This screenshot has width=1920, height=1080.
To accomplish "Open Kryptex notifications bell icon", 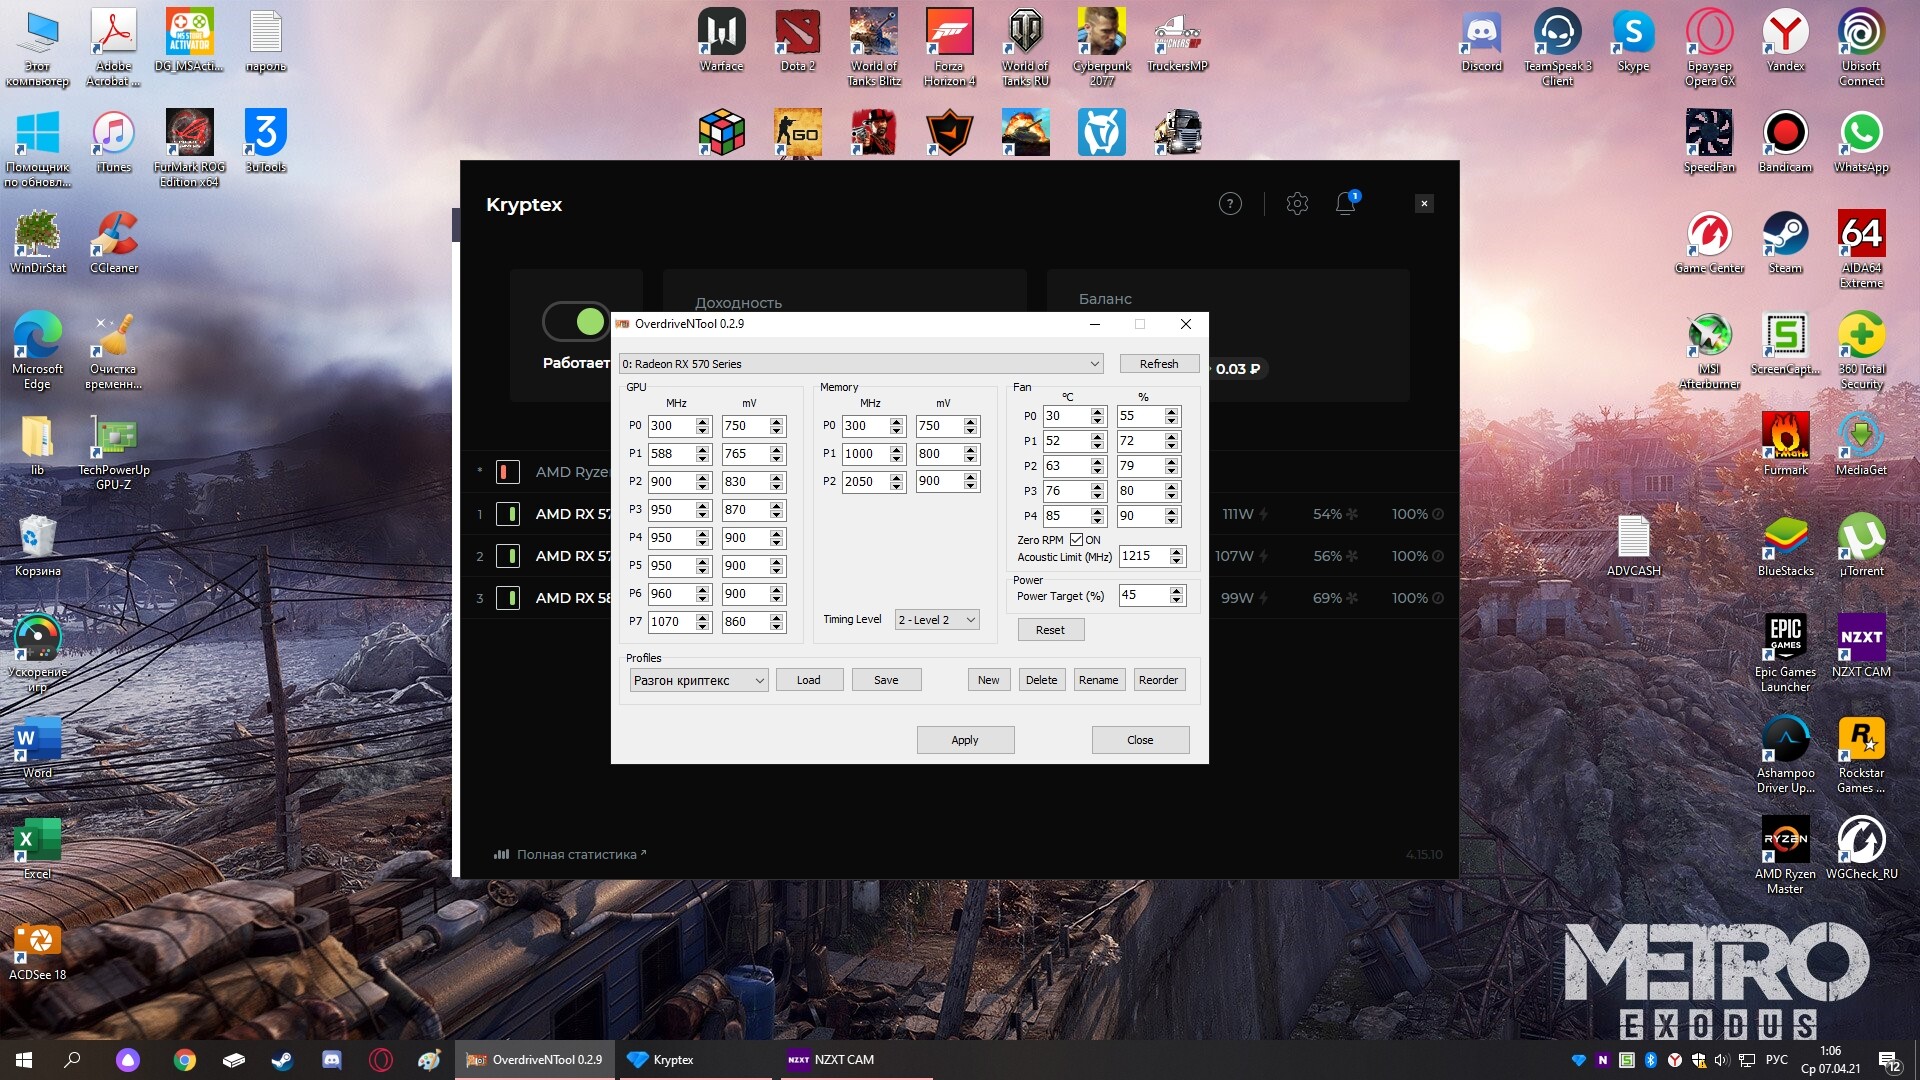I will pyautogui.click(x=1346, y=204).
